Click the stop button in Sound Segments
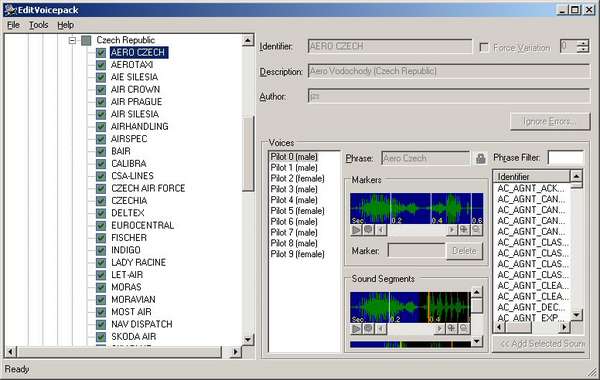This screenshot has width=600, height=380. click(368, 329)
